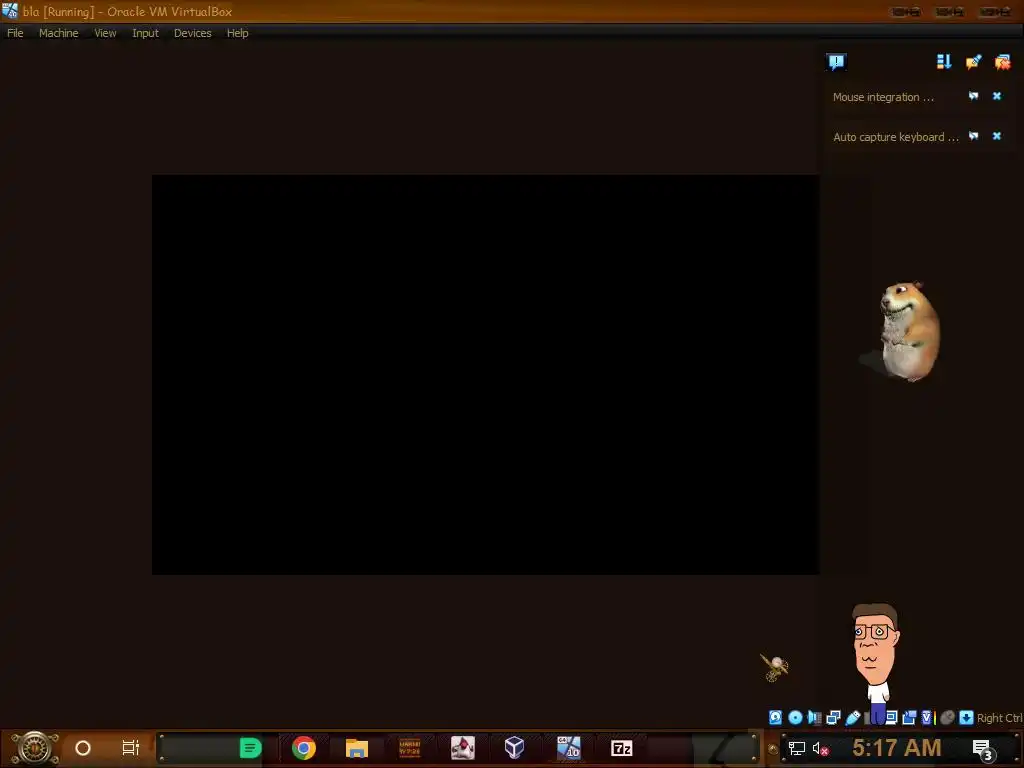Click the hard disk activity indicator
The width and height of the screenshot is (1024, 768).
tap(775, 718)
